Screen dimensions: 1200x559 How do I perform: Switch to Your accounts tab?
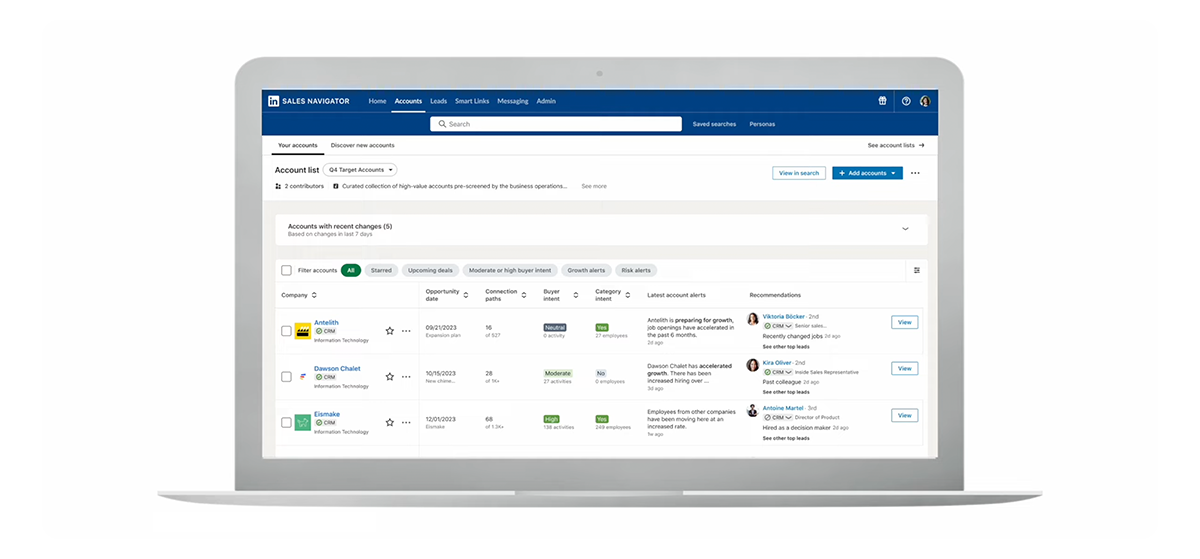[x=298, y=145]
